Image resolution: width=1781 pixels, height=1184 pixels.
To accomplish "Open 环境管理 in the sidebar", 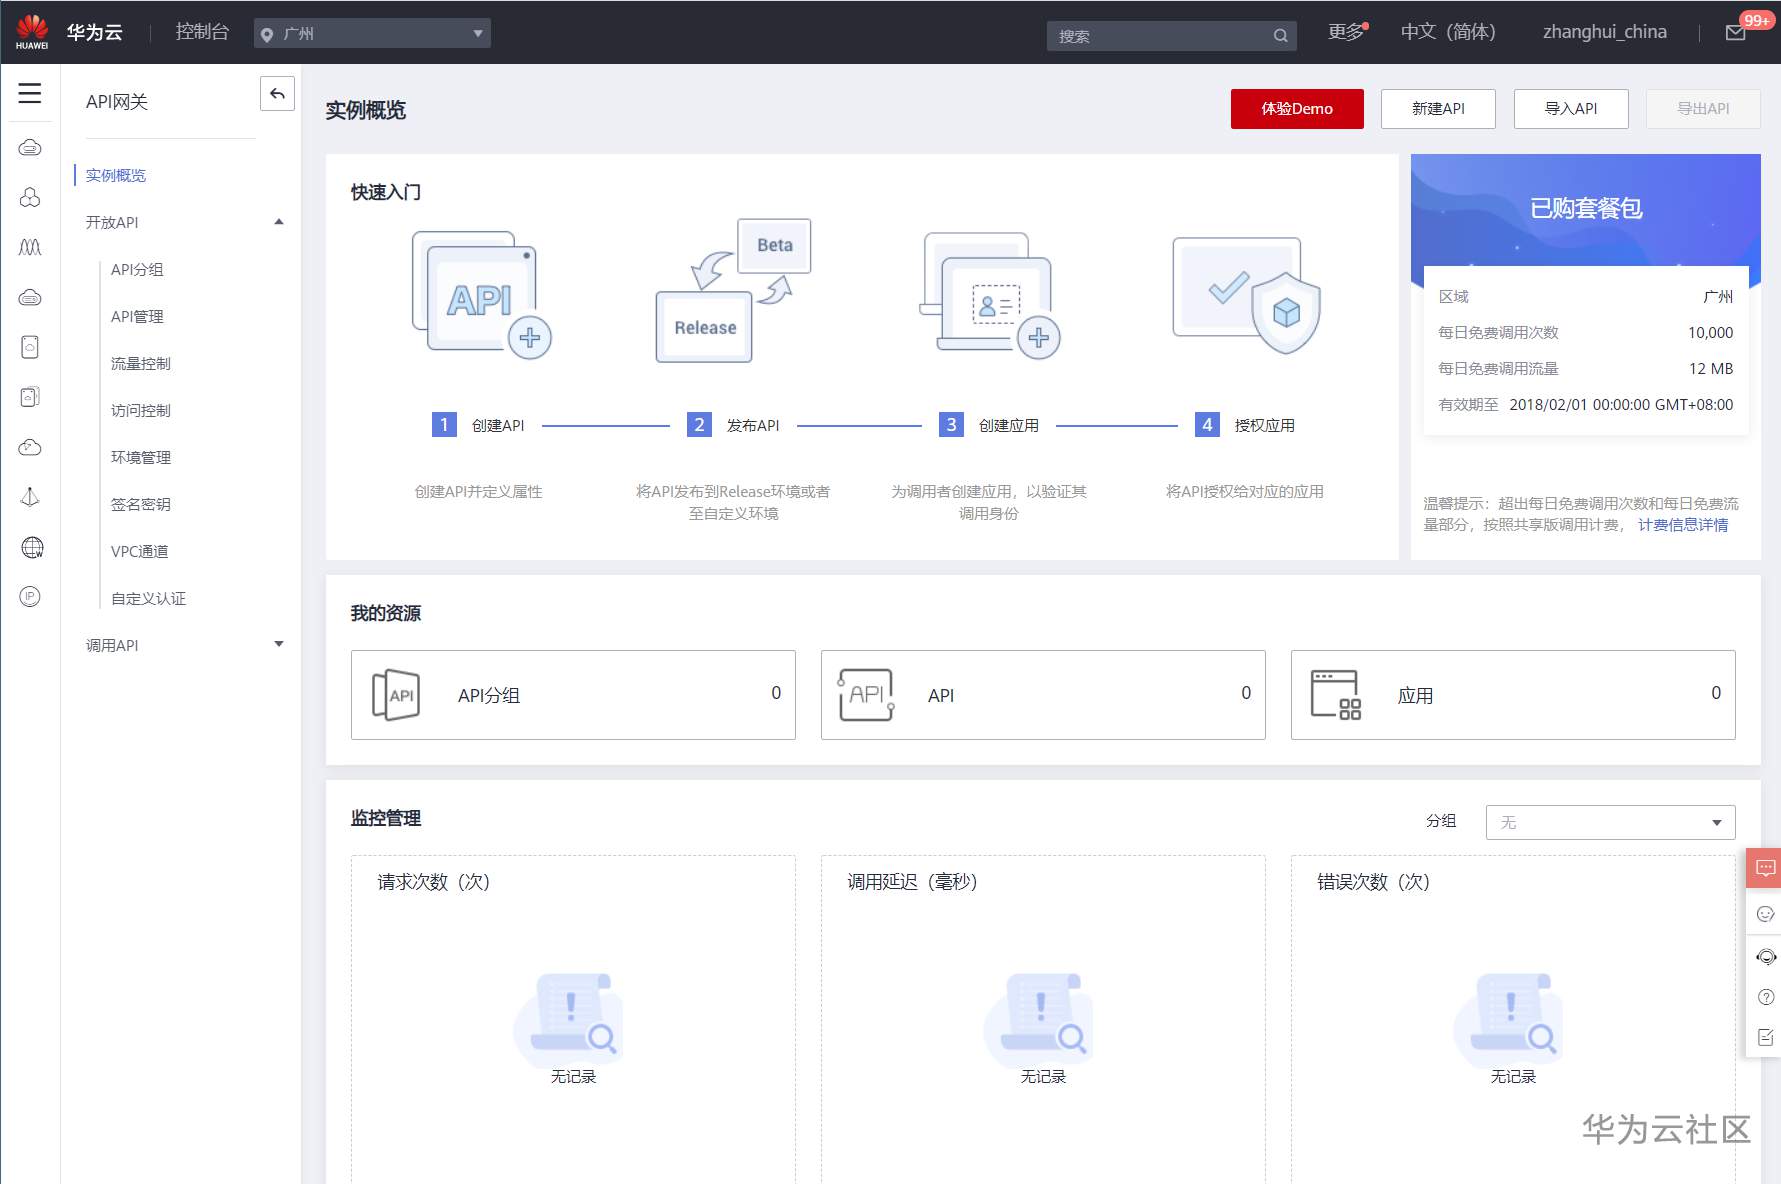I will pyautogui.click(x=141, y=457).
